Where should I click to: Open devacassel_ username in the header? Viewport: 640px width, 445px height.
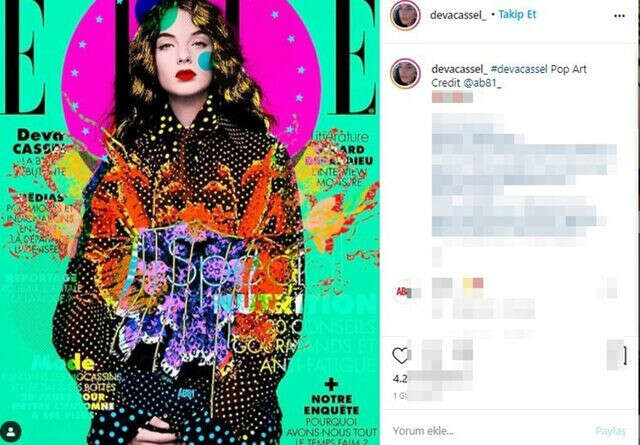coord(458,15)
